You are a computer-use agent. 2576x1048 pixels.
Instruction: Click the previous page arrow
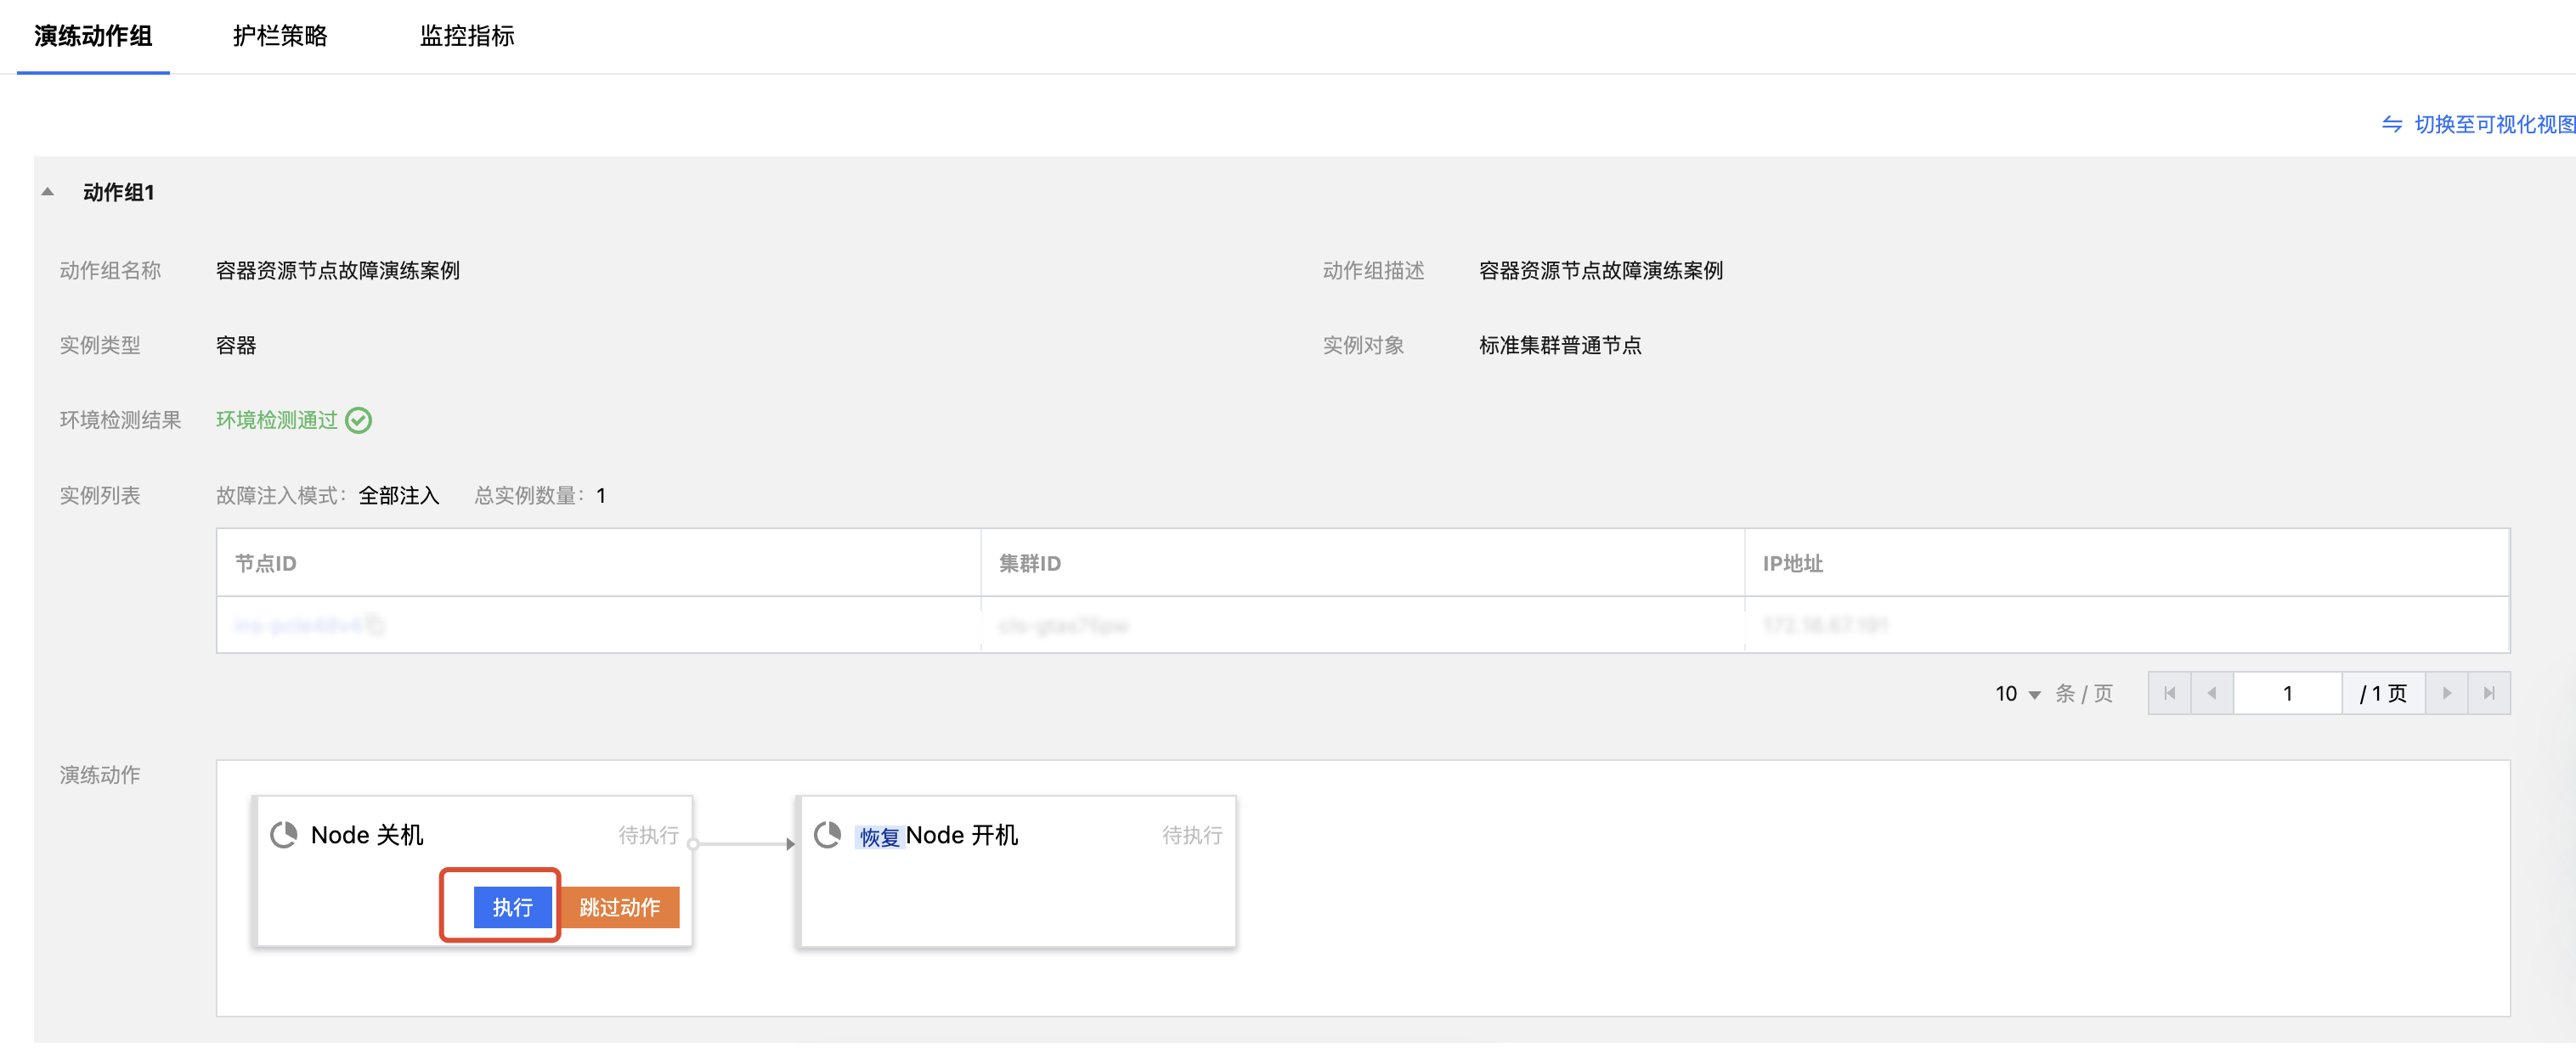pos(2212,693)
